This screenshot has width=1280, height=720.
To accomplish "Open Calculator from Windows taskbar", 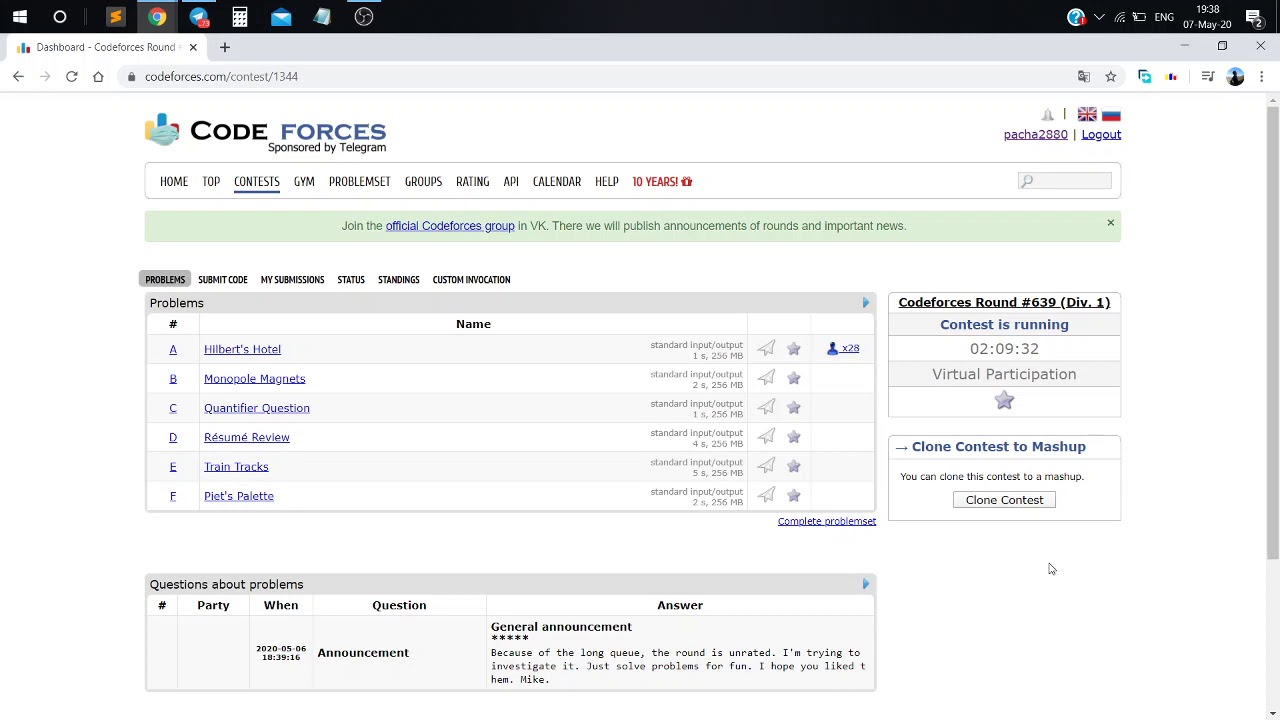I will [x=240, y=17].
